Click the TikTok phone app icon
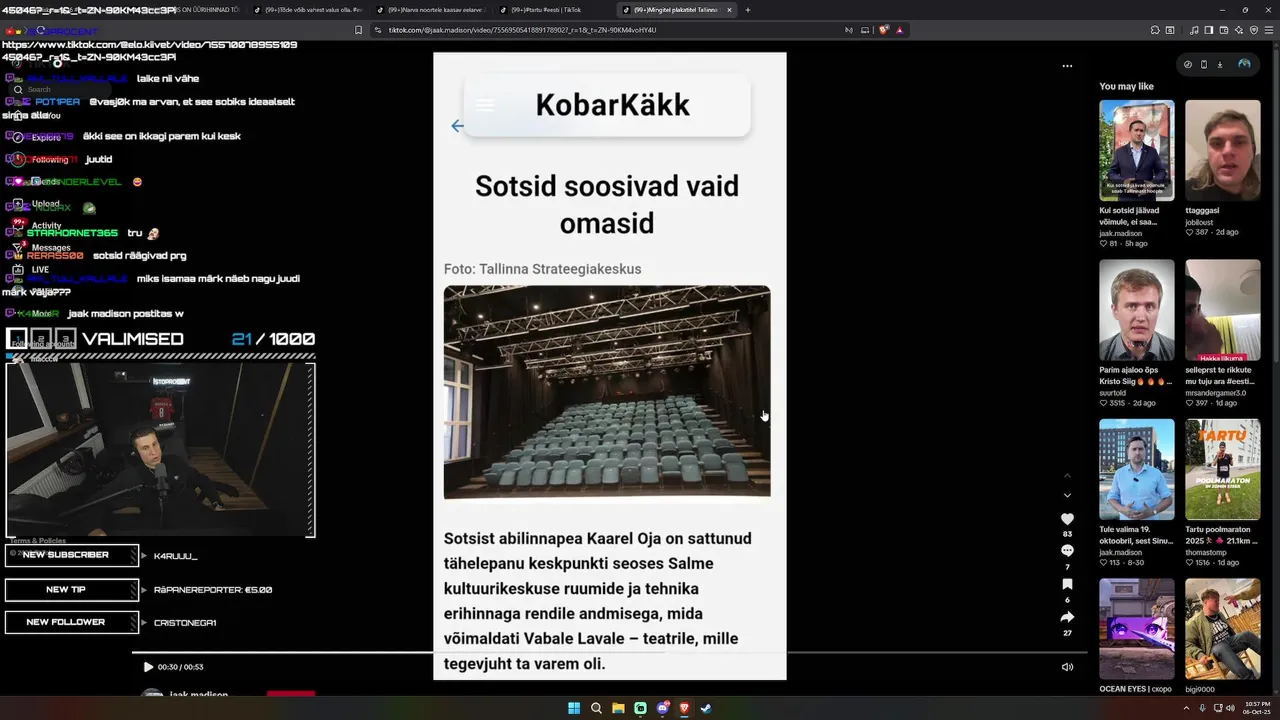Image resolution: width=1280 pixels, height=720 pixels. (1203, 64)
